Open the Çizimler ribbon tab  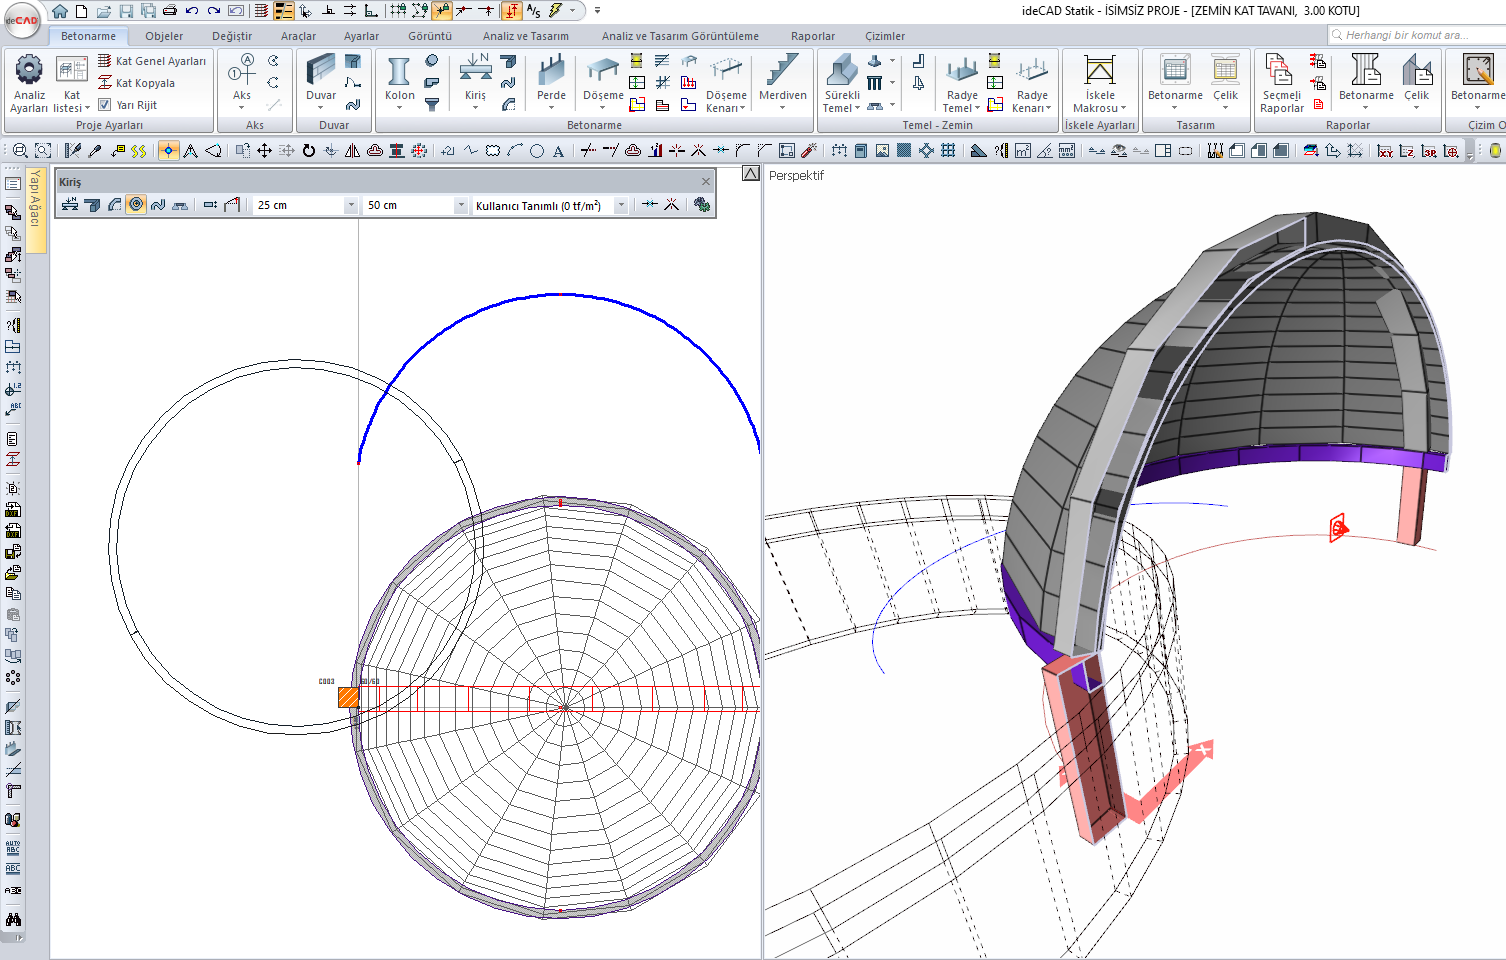point(885,36)
